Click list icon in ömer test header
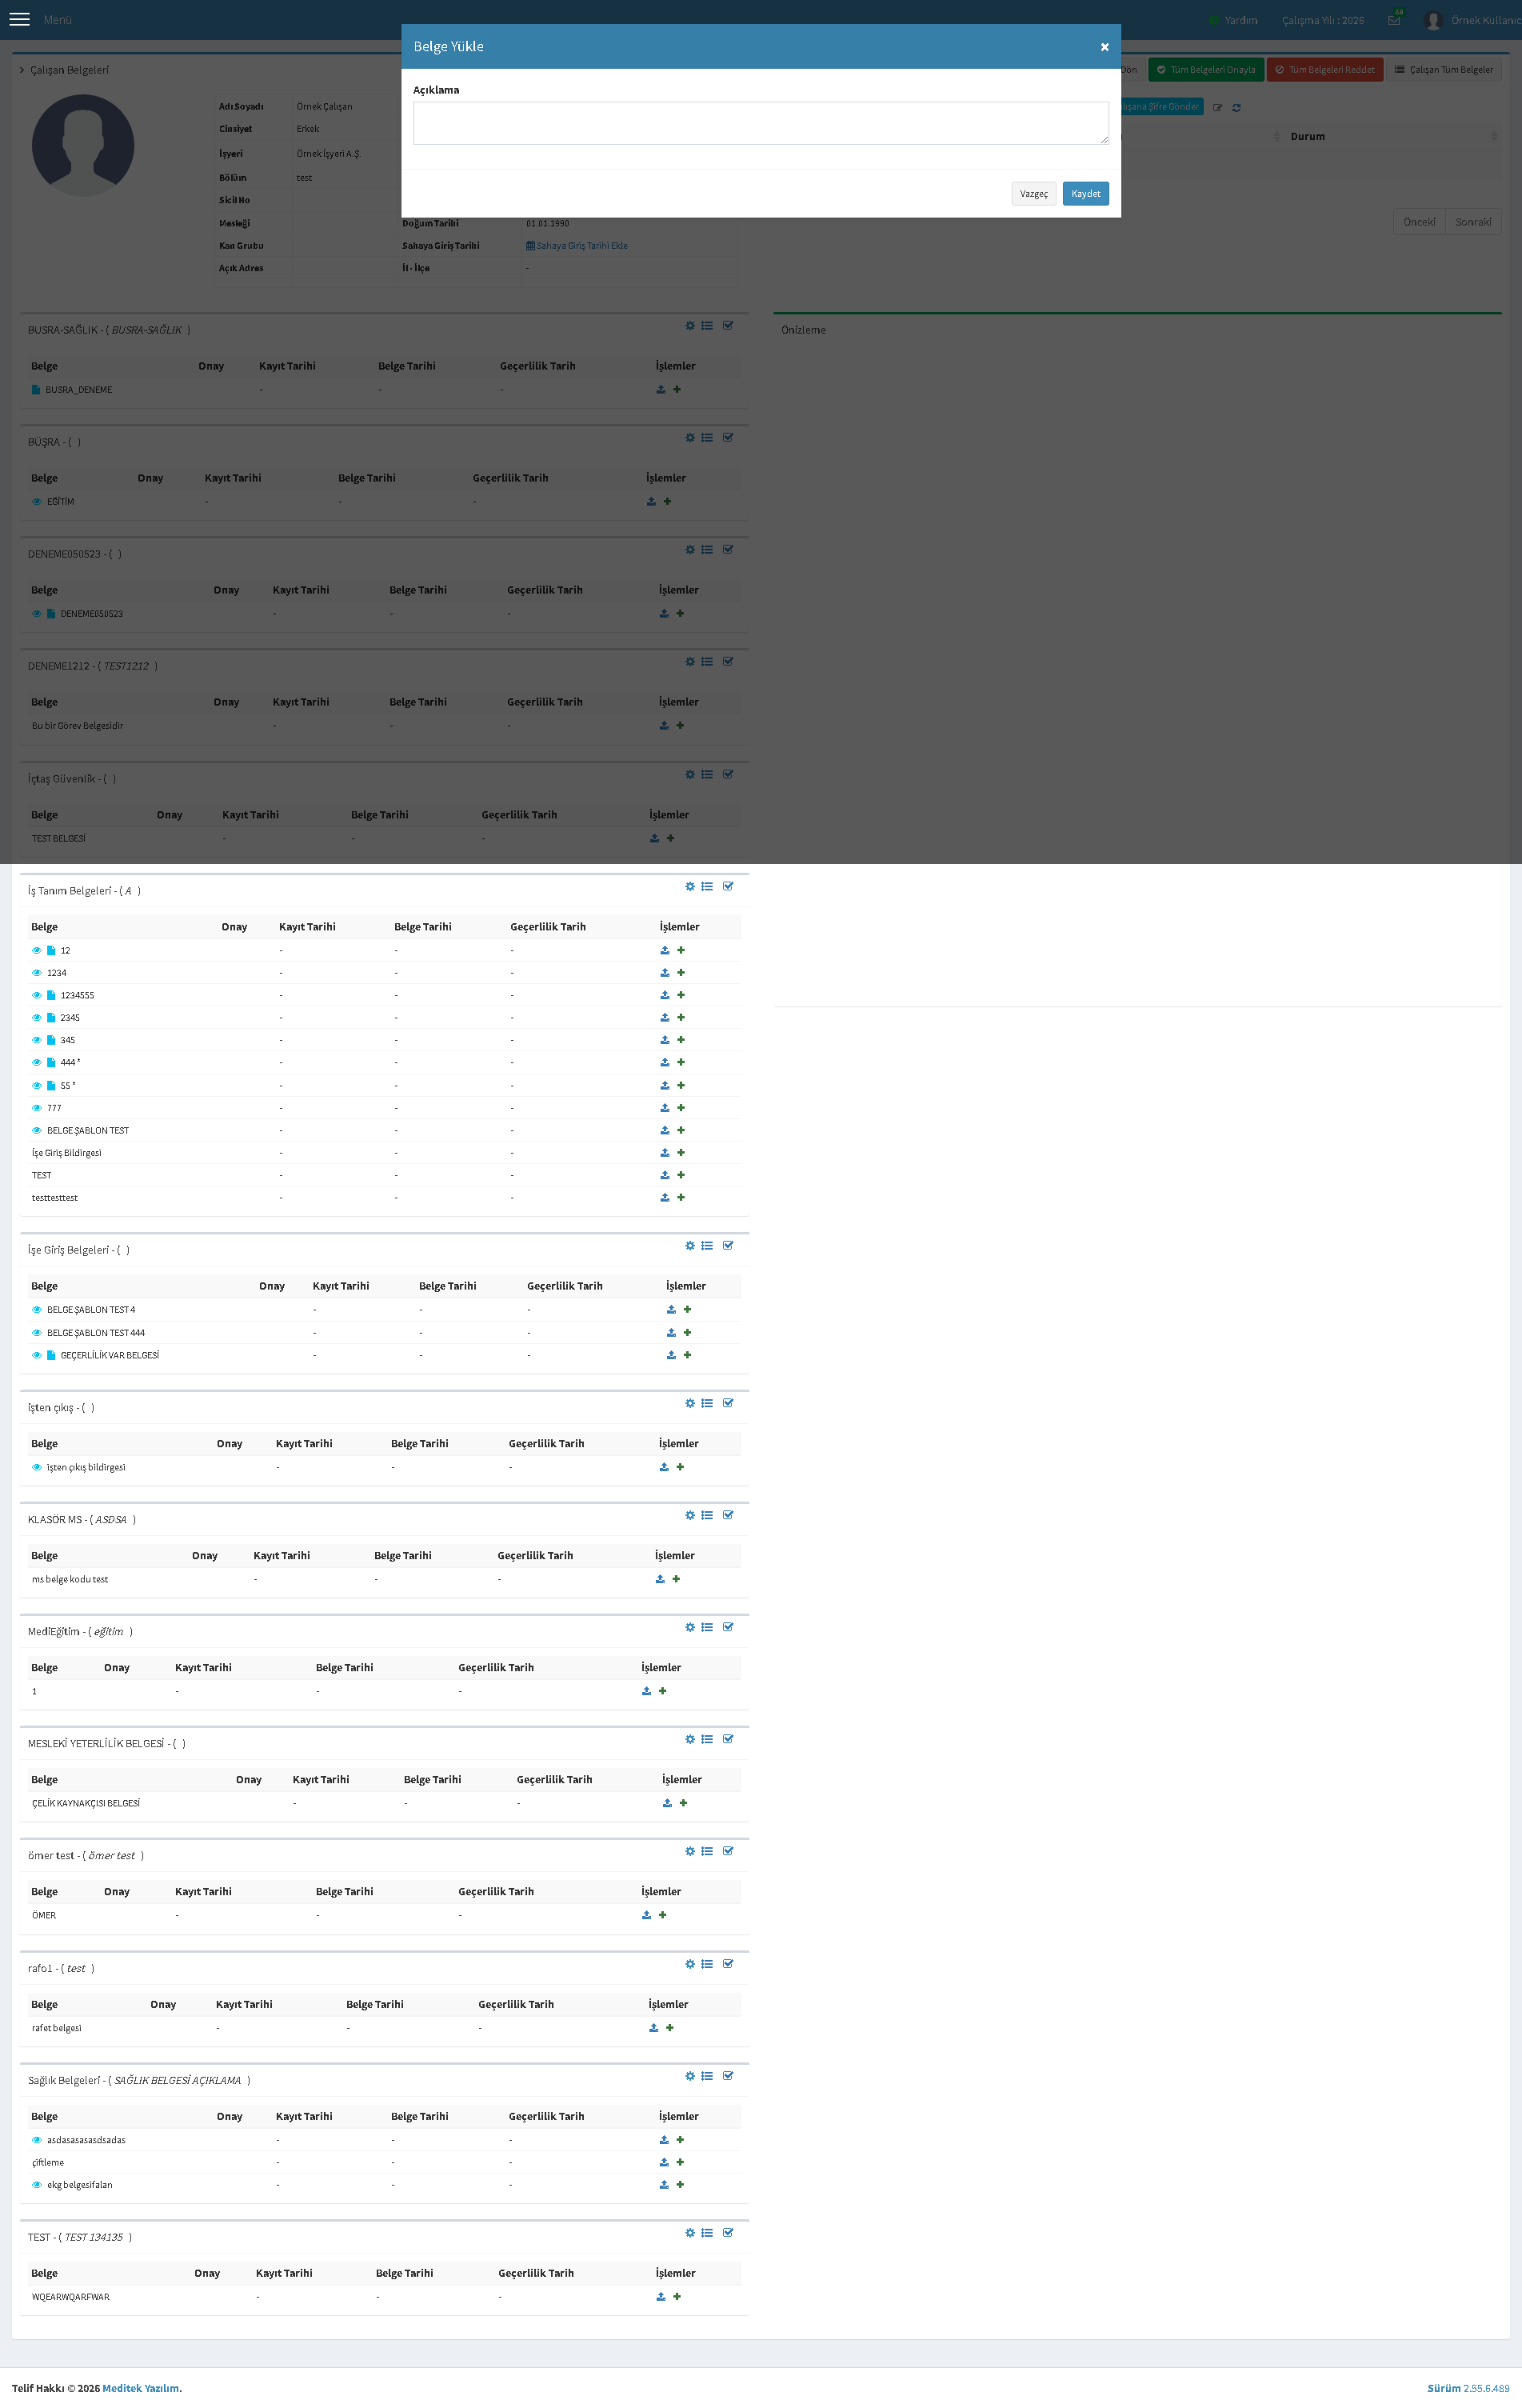The image size is (1522, 2408). [707, 1851]
